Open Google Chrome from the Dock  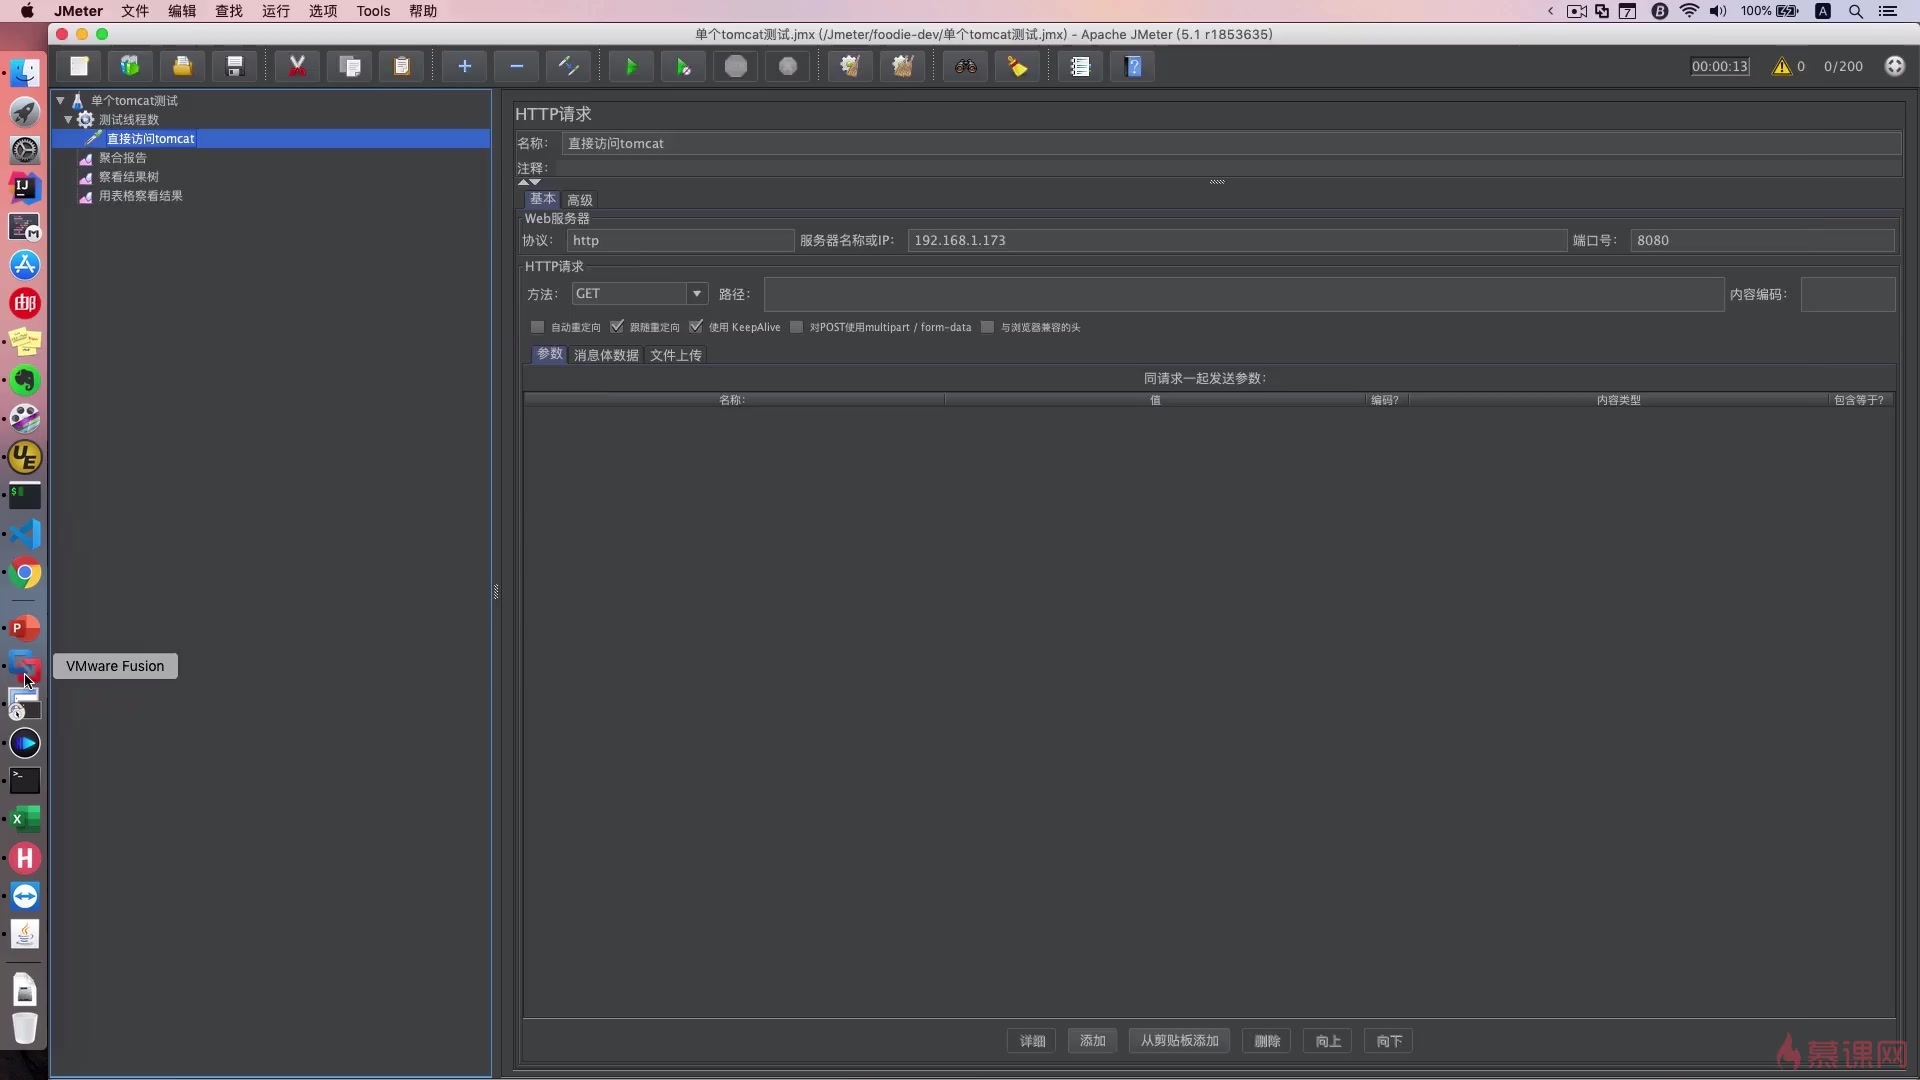pos(25,573)
